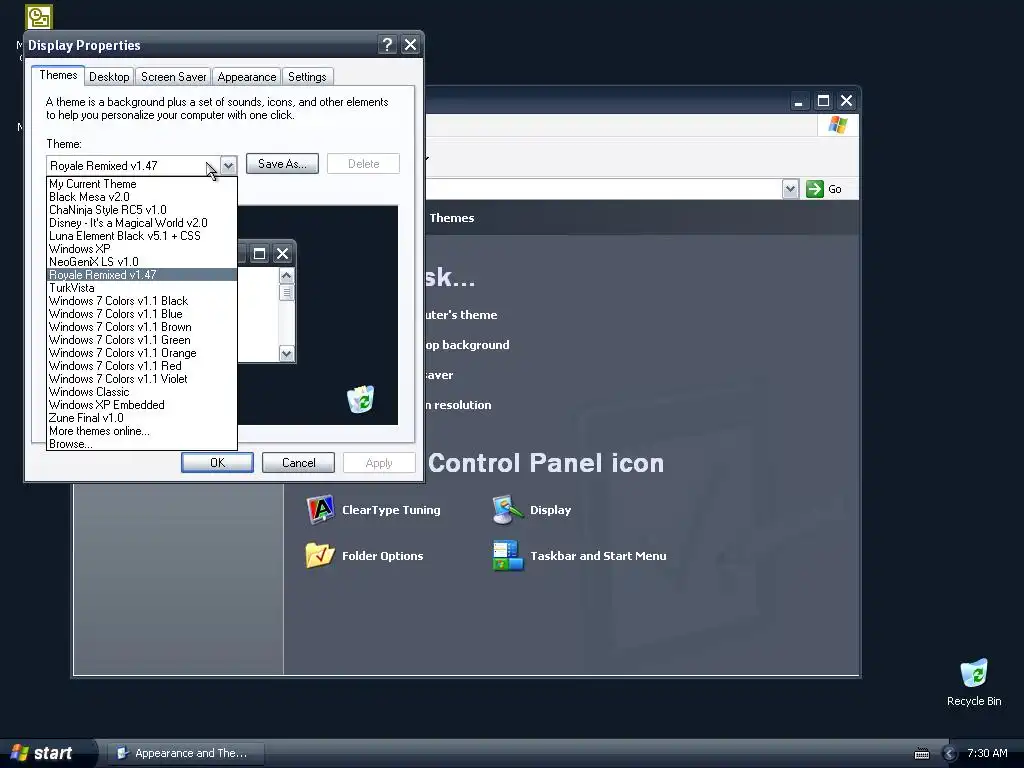Switch to the Themes tab

pos(58,75)
